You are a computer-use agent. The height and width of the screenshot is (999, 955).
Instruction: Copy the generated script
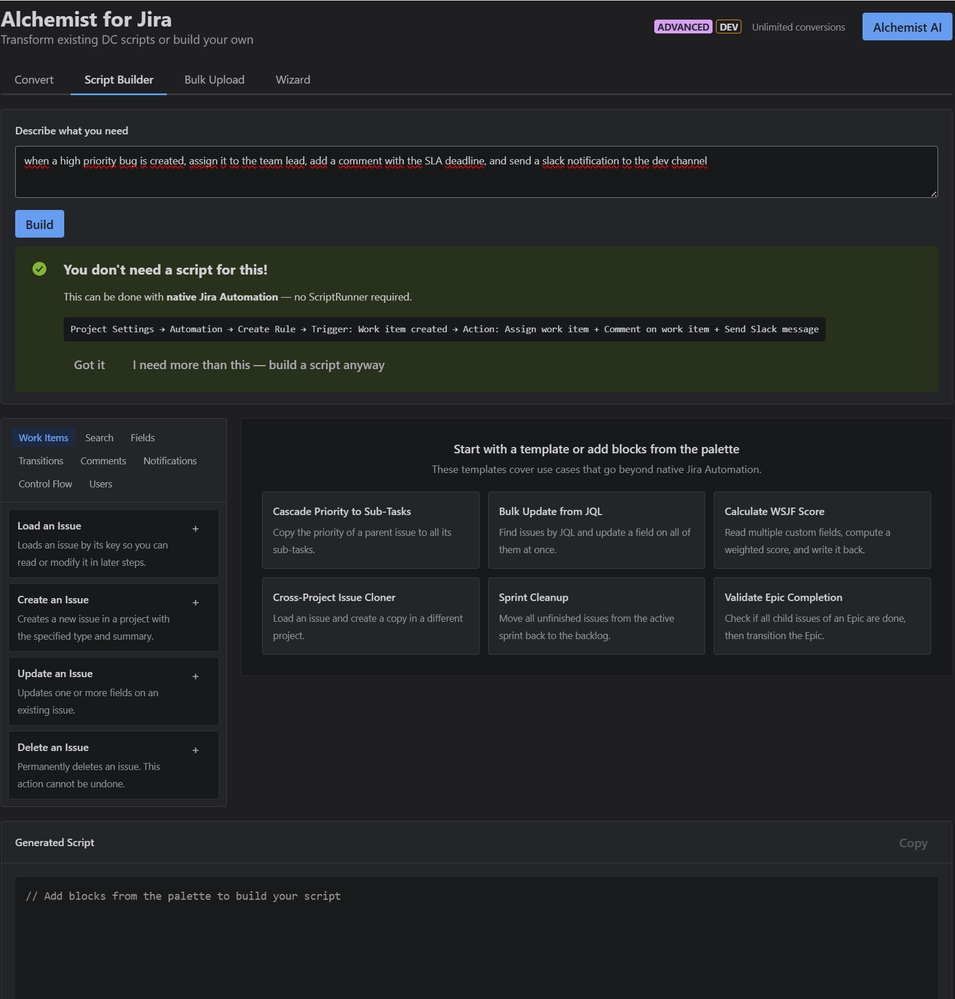912,843
